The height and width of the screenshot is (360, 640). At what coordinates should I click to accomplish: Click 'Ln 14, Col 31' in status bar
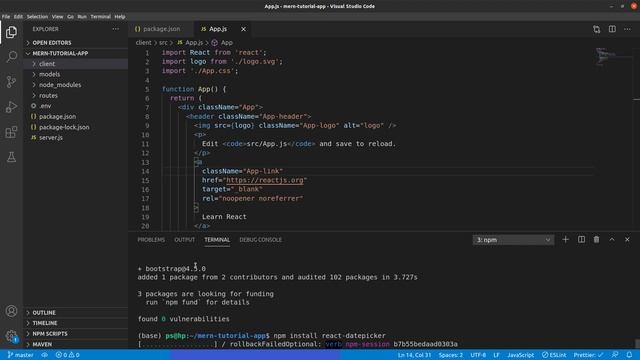pyautogui.click(x=414, y=355)
